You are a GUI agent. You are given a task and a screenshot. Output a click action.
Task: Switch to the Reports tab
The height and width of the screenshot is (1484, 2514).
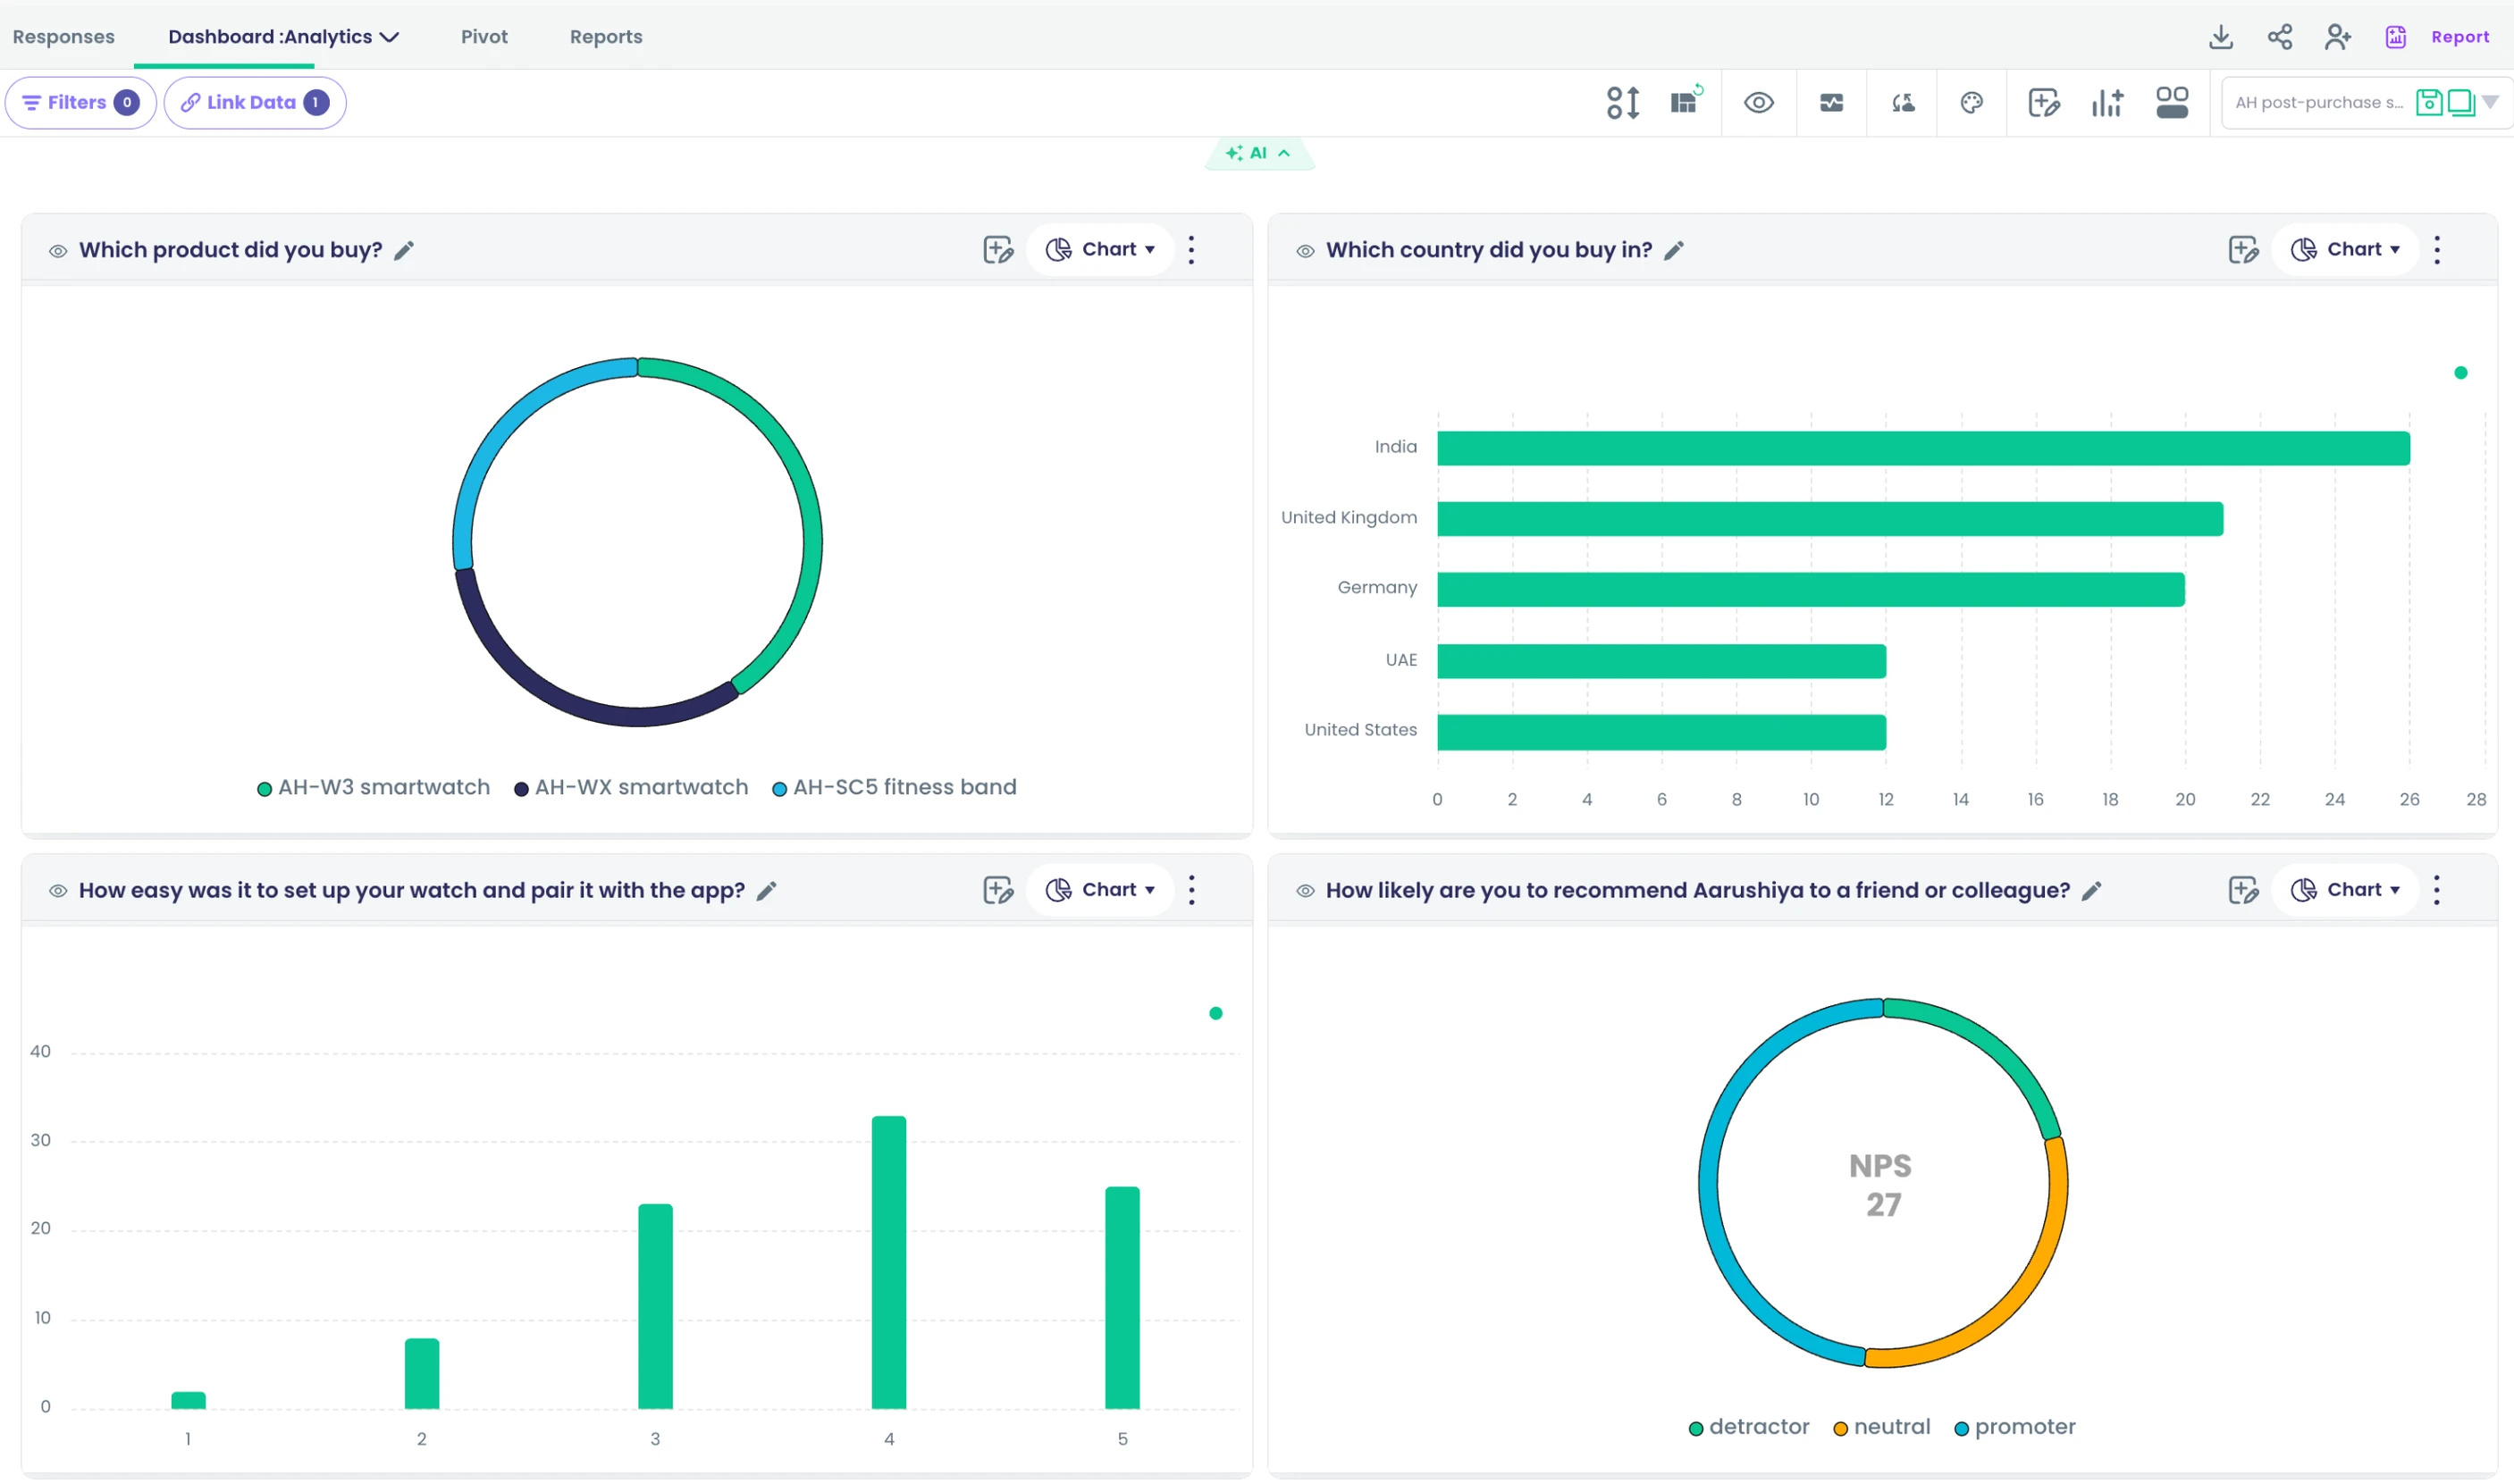point(606,37)
